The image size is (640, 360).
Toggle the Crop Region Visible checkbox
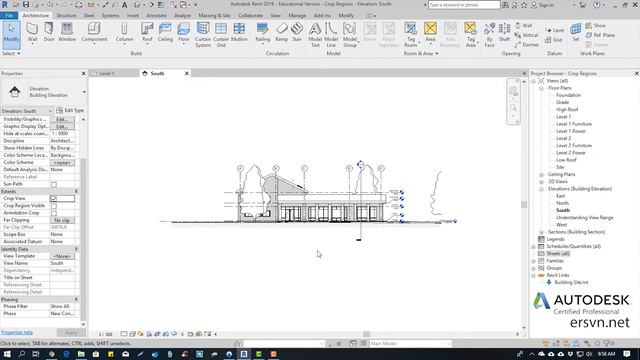tap(54, 206)
